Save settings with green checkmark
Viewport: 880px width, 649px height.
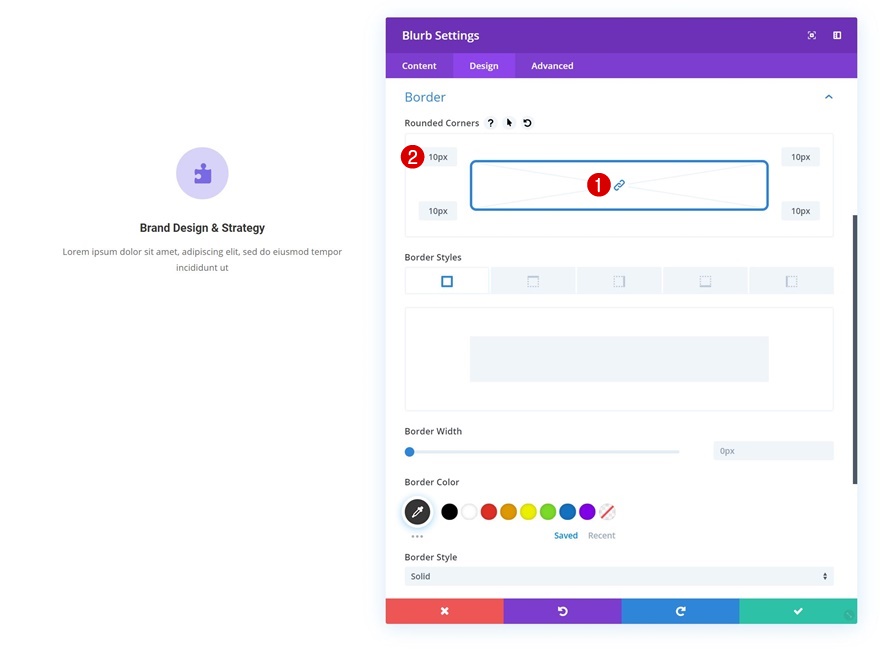798,611
